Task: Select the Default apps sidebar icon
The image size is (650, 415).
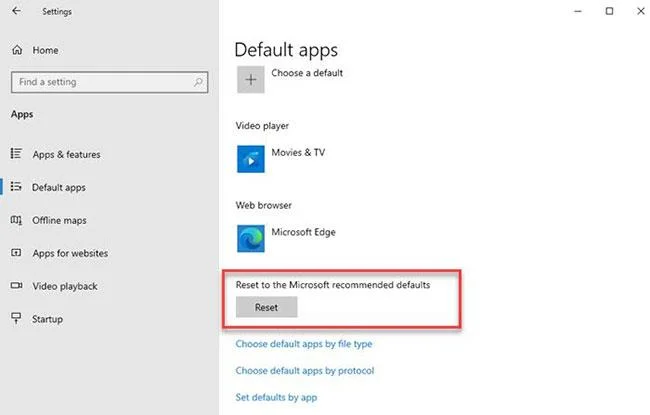Action: click(x=16, y=187)
